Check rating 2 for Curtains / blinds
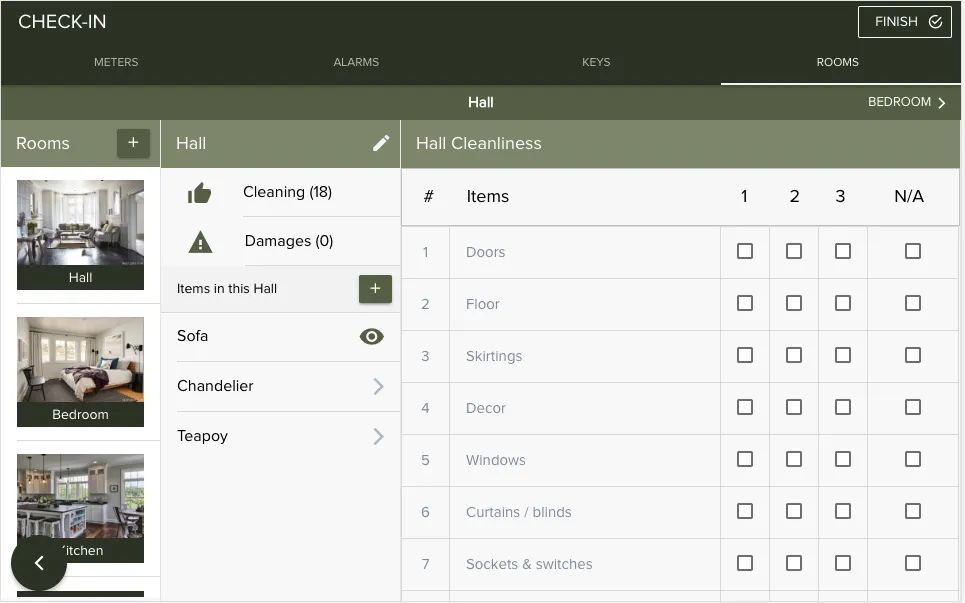Viewport: 965px width, 603px height. (794, 511)
